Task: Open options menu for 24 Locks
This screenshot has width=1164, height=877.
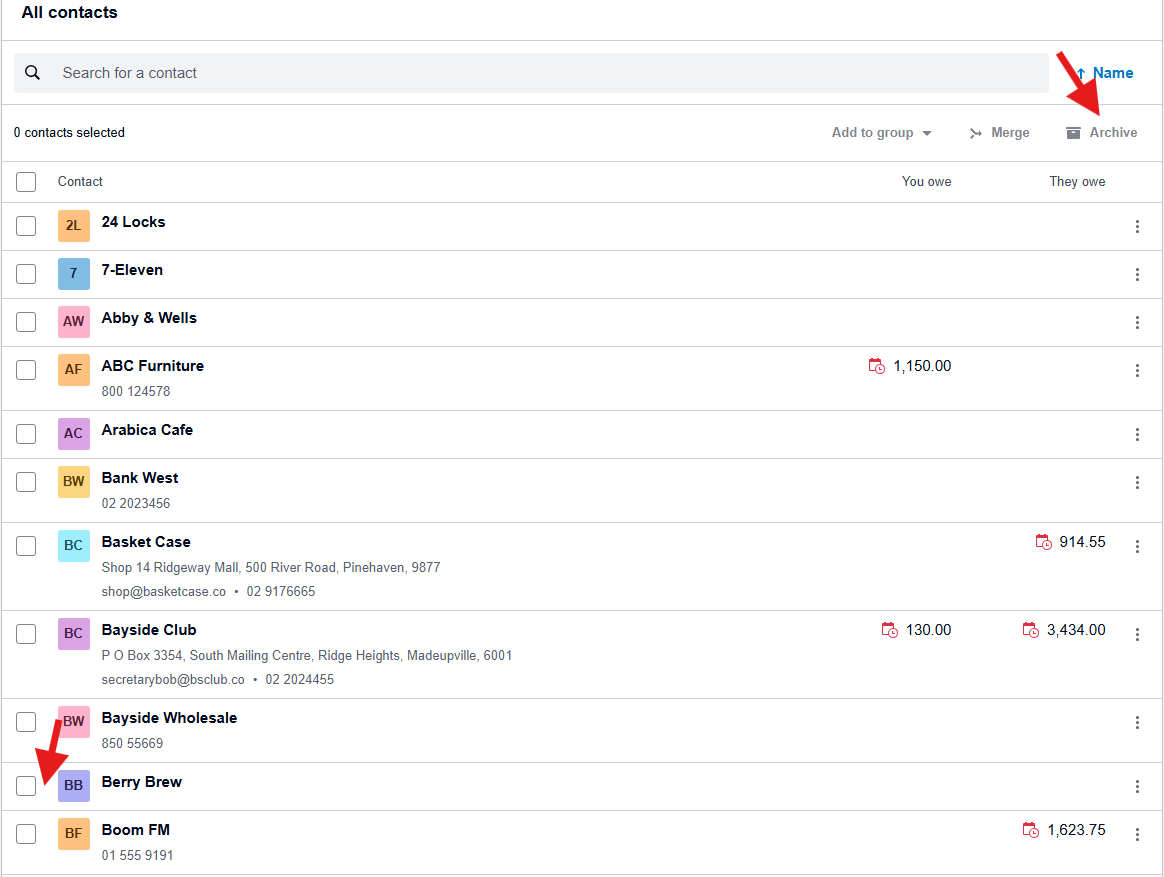Action: [x=1137, y=226]
